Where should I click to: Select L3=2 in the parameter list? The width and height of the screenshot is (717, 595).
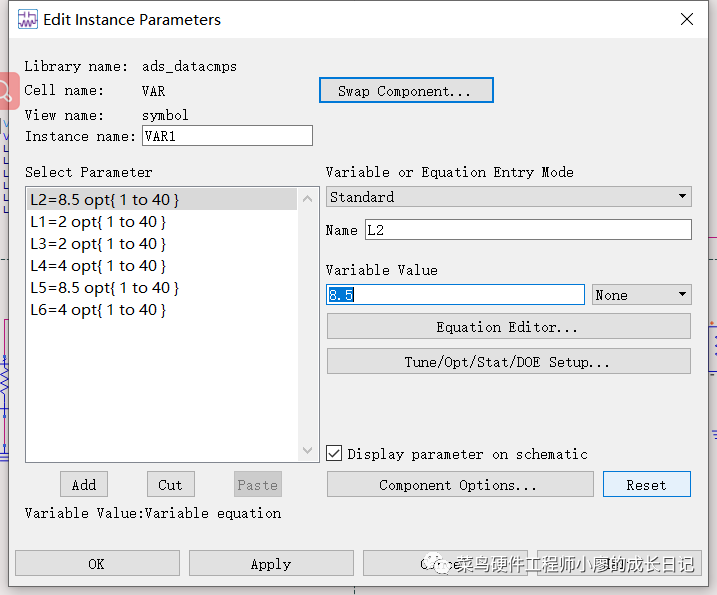98,244
